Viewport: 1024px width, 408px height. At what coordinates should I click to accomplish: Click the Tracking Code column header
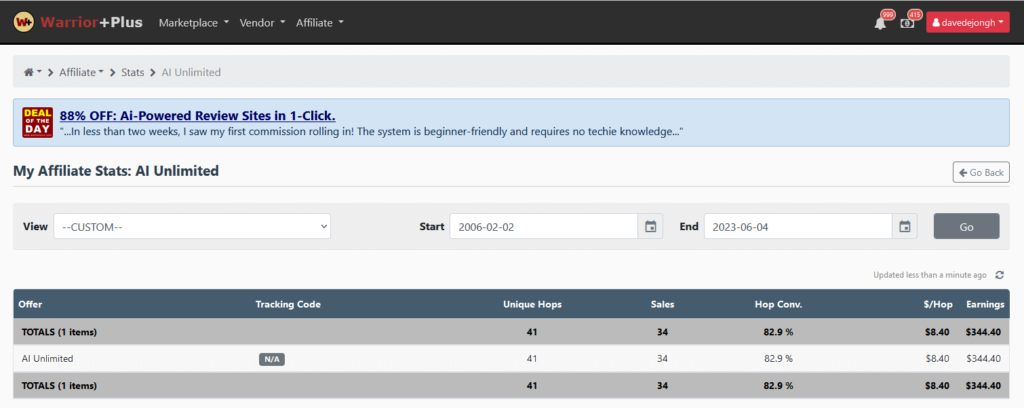(x=288, y=304)
